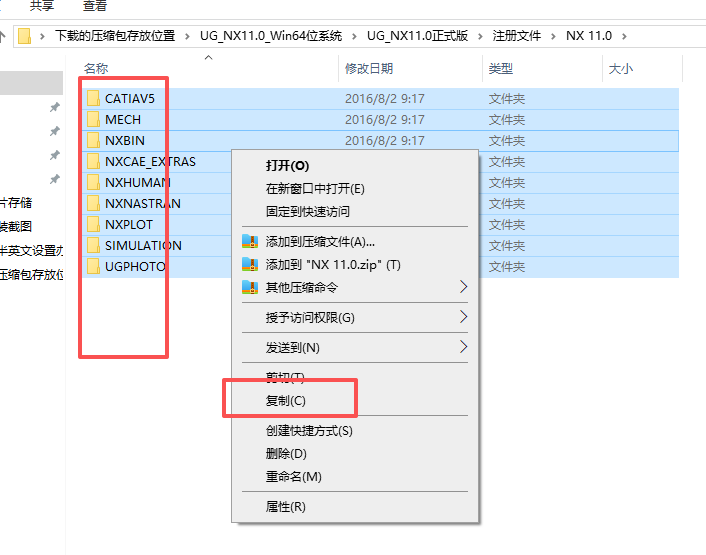This screenshot has width=706, height=555.
Task: Click the CATIAV5 folder icon
Action: tap(93, 98)
